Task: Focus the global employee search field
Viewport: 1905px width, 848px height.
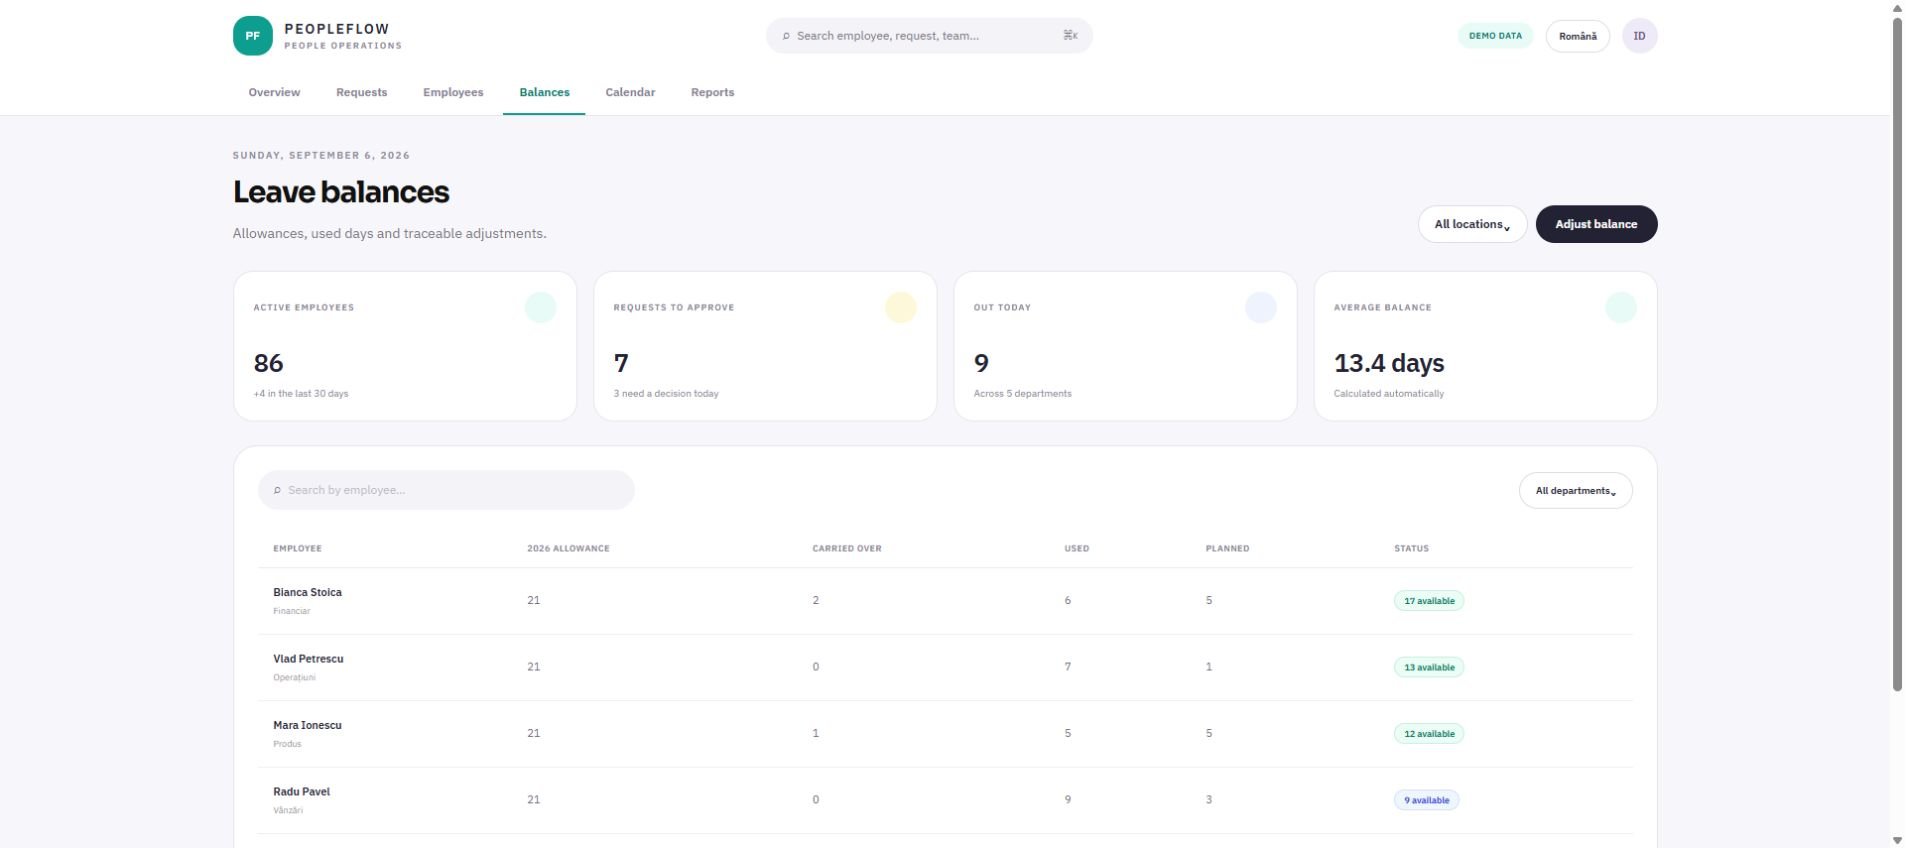Action: click(x=929, y=36)
